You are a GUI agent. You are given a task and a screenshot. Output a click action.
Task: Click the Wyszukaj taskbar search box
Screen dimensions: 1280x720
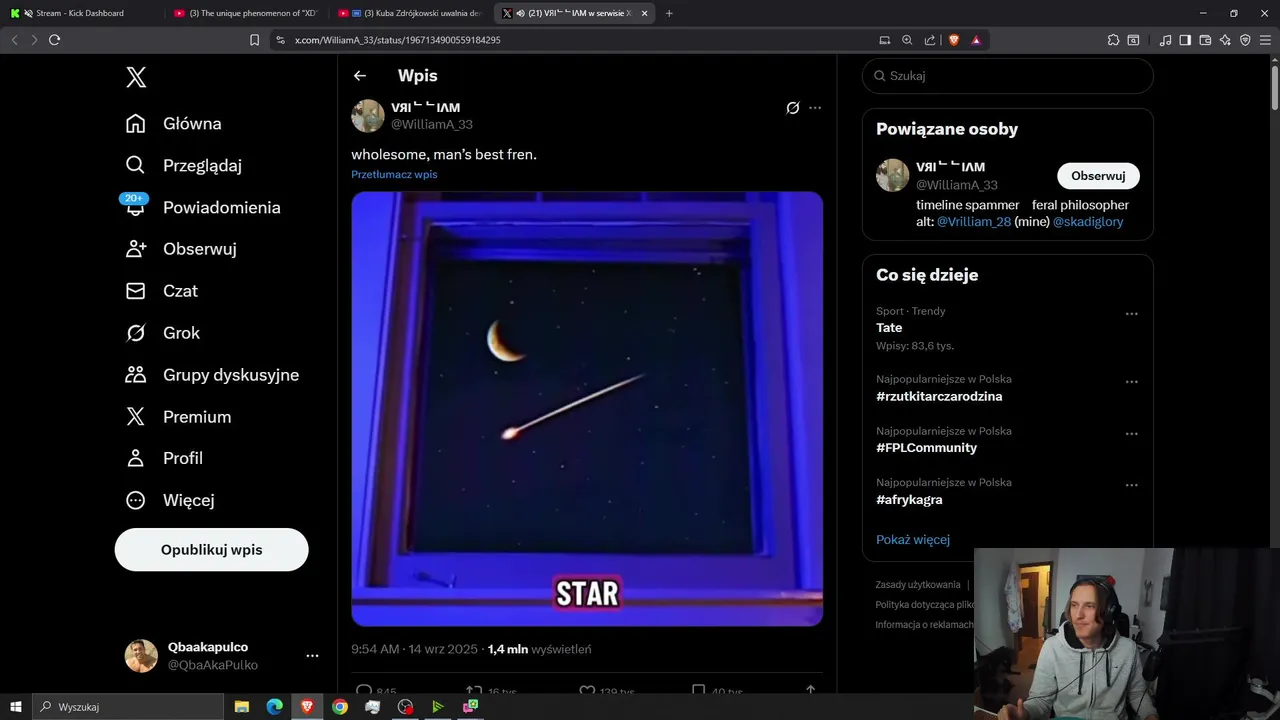(x=128, y=707)
